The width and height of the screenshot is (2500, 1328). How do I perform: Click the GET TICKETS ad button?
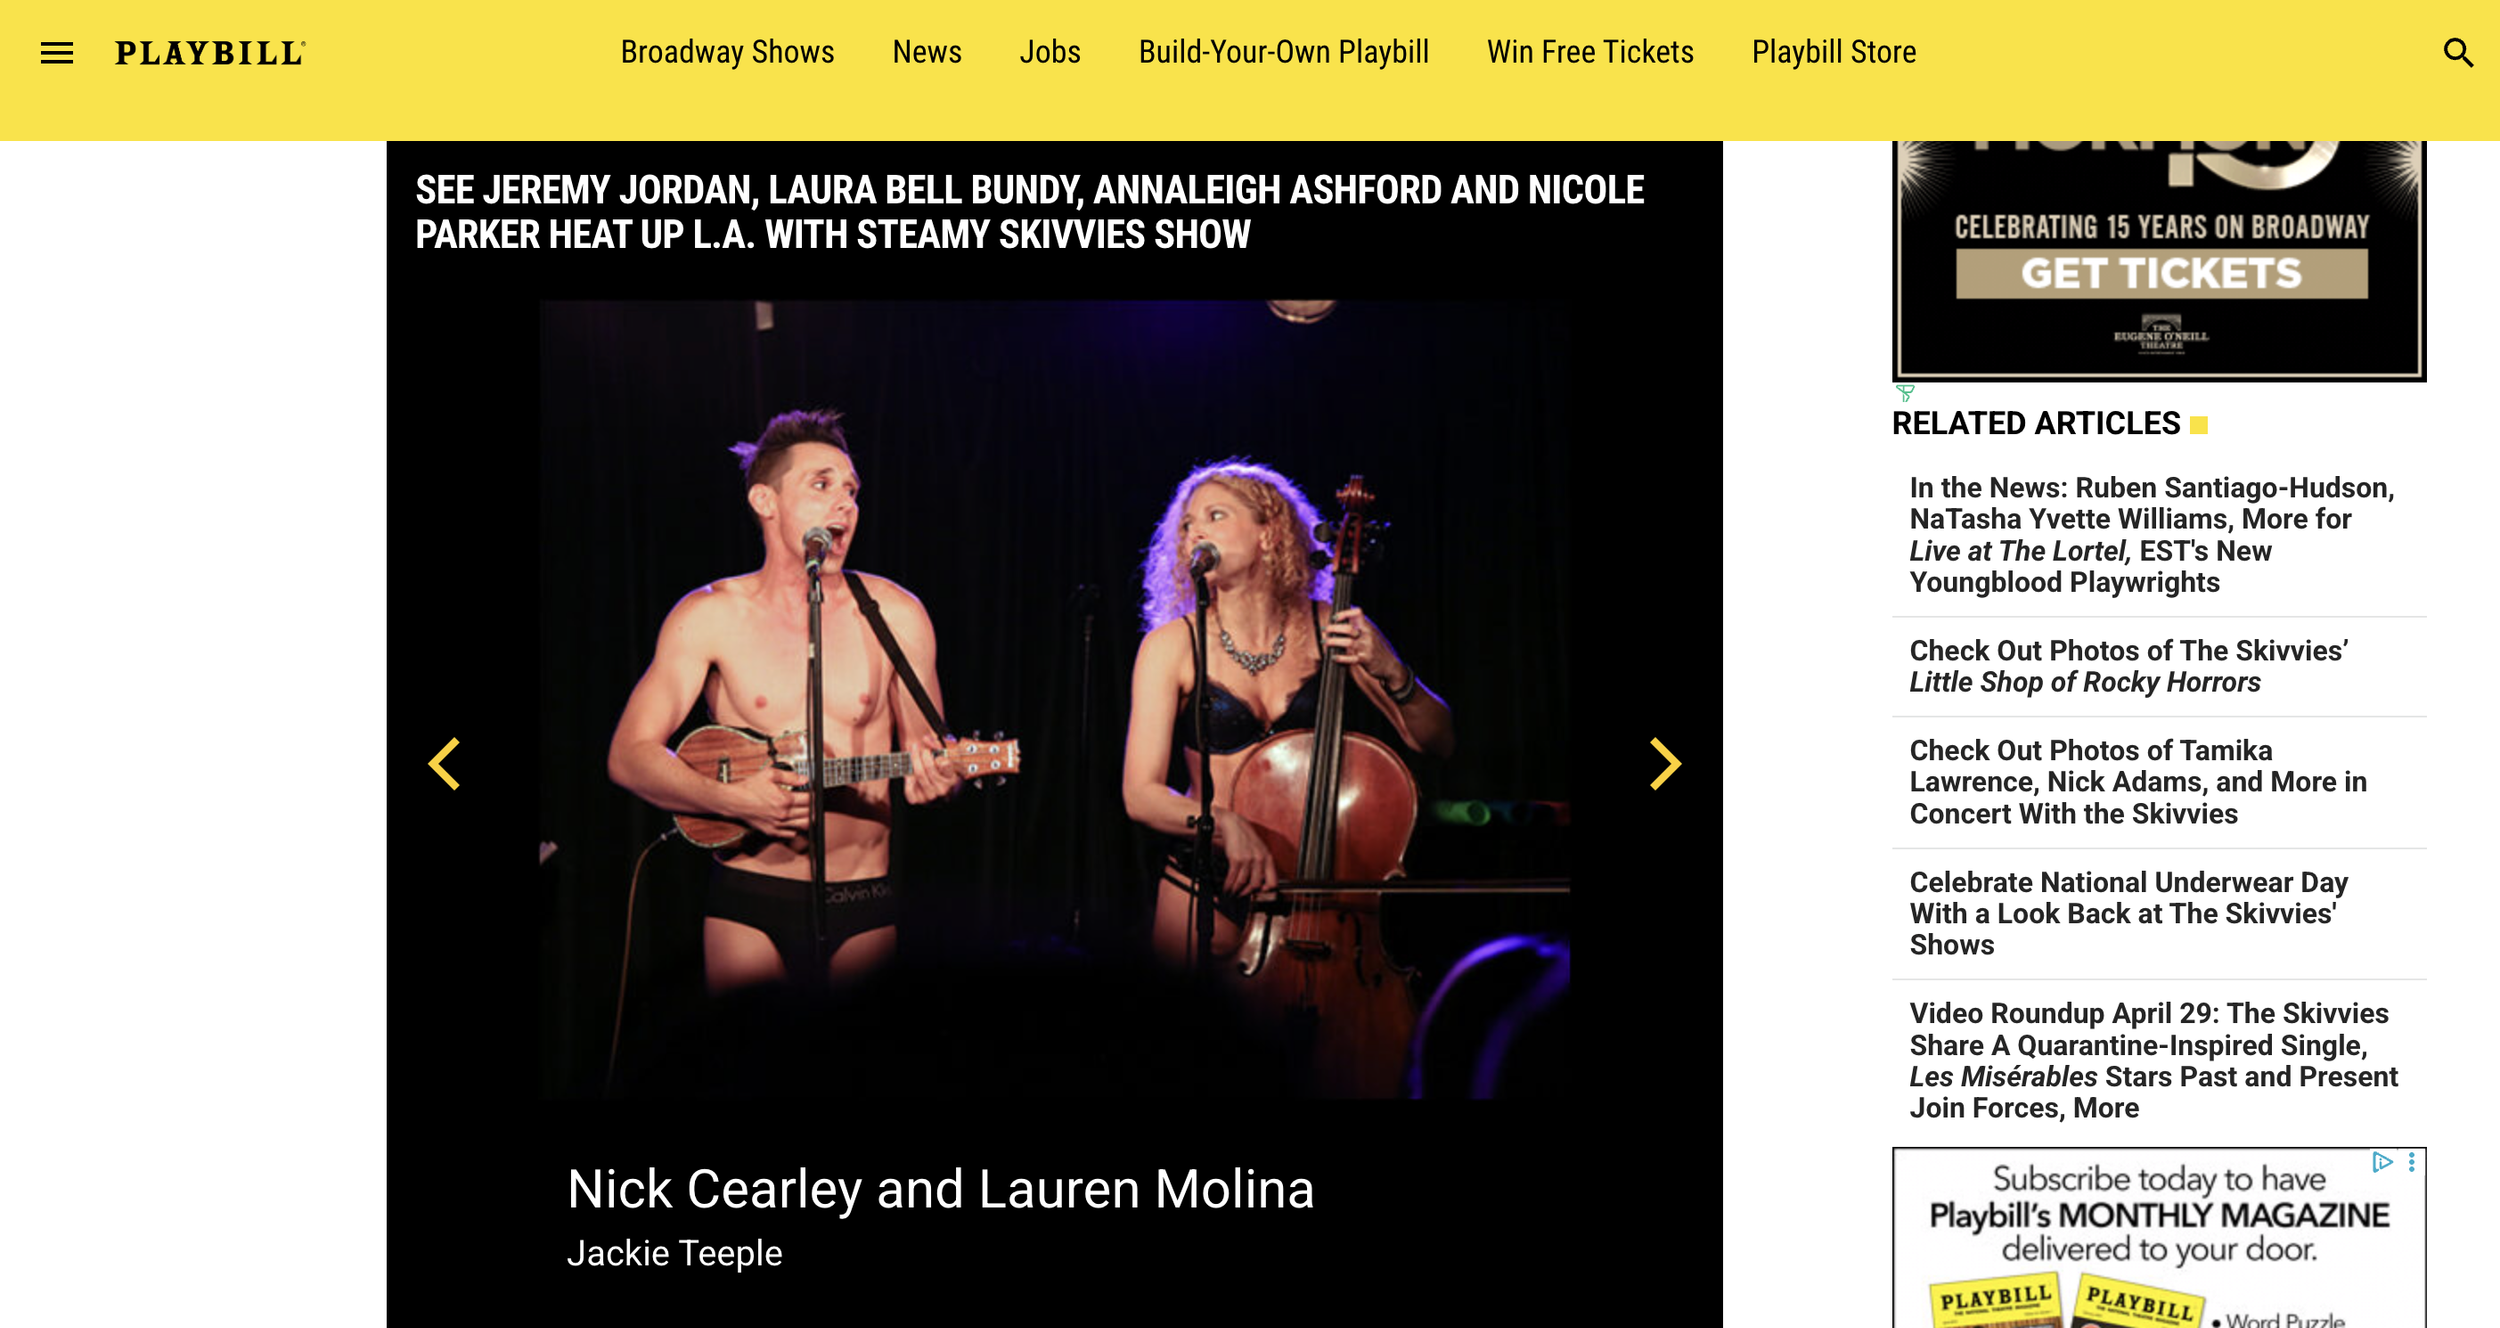(2161, 273)
